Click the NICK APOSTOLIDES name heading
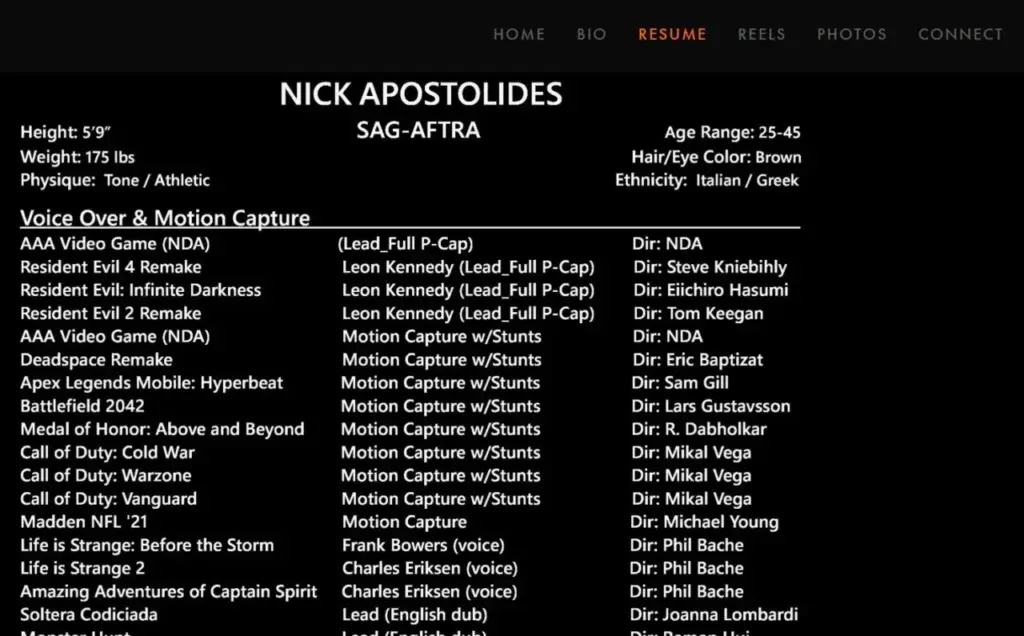The height and width of the screenshot is (636, 1024). [x=421, y=94]
